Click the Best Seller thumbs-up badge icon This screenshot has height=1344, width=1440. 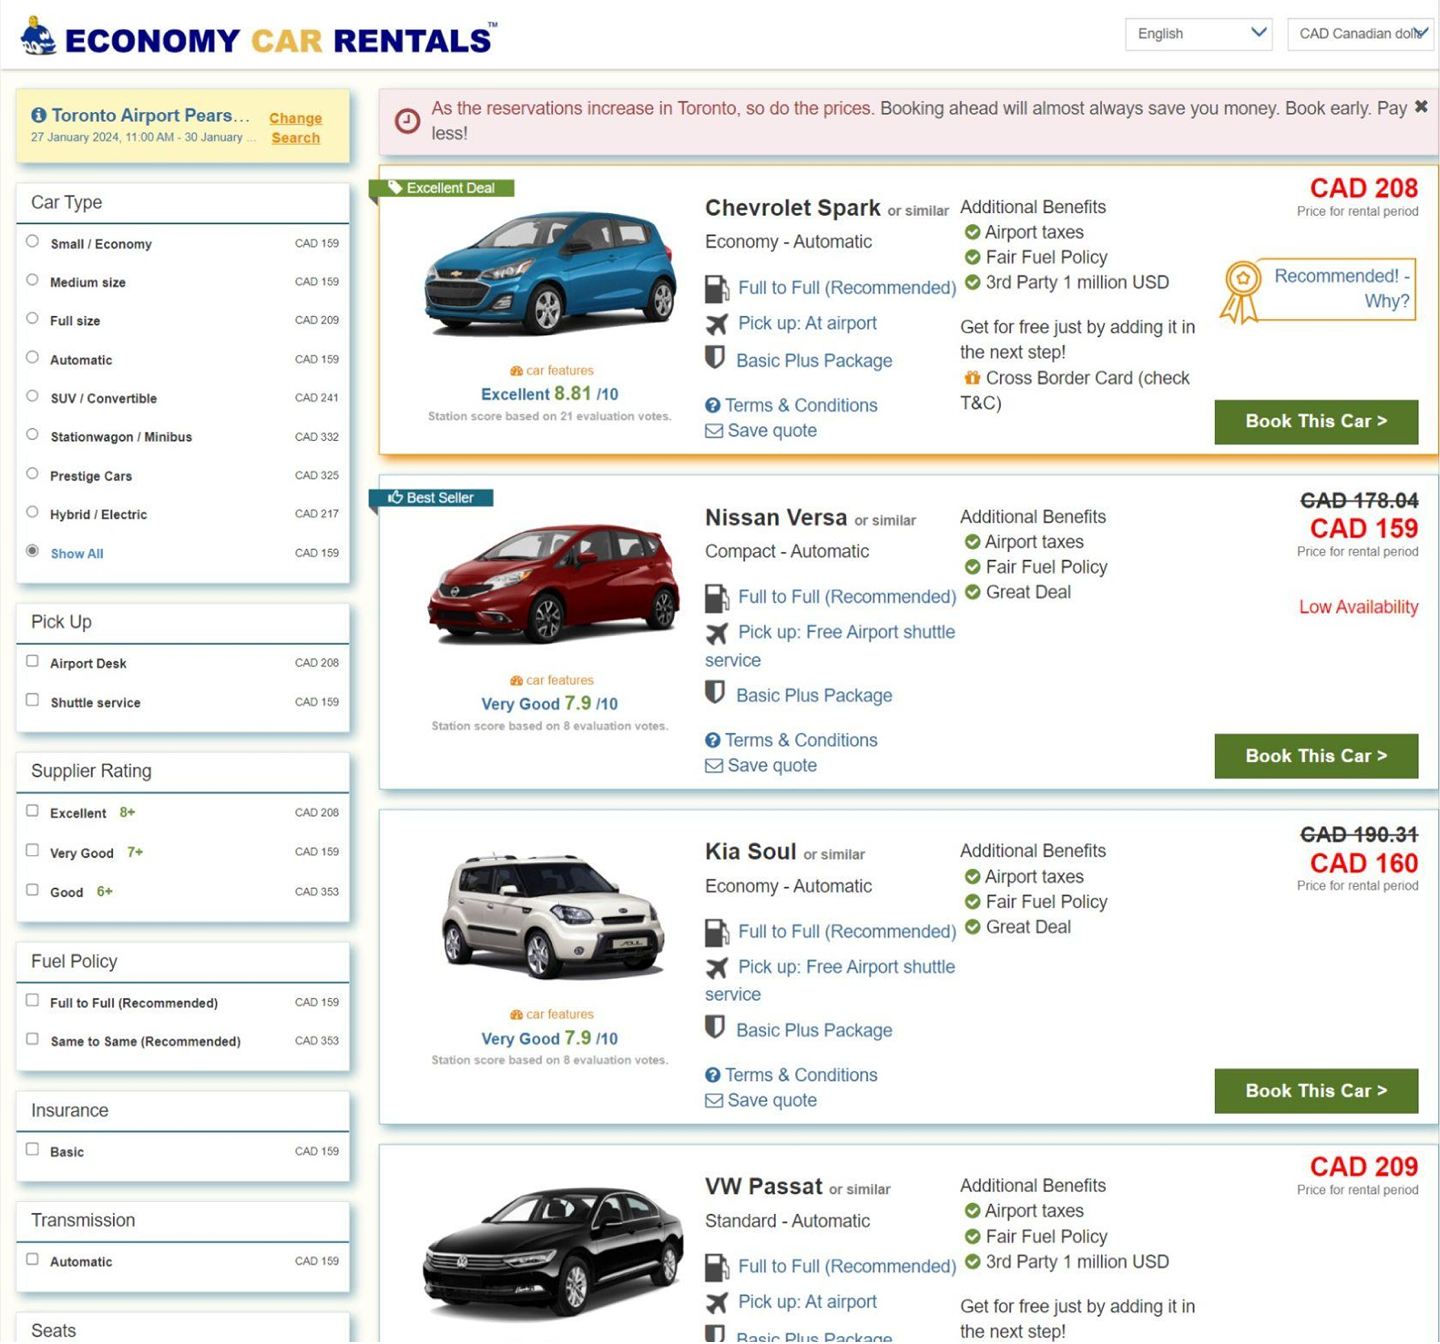[x=395, y=497]
